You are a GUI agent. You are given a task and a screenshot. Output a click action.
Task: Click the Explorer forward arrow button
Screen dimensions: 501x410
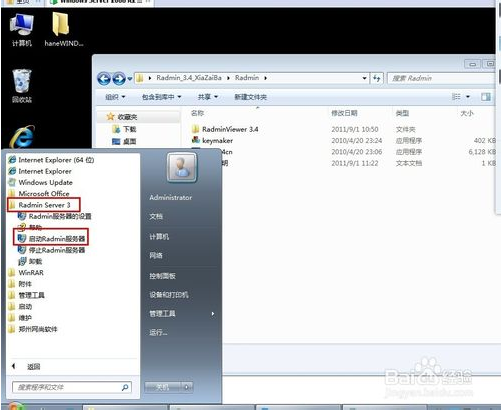point(119,79)
